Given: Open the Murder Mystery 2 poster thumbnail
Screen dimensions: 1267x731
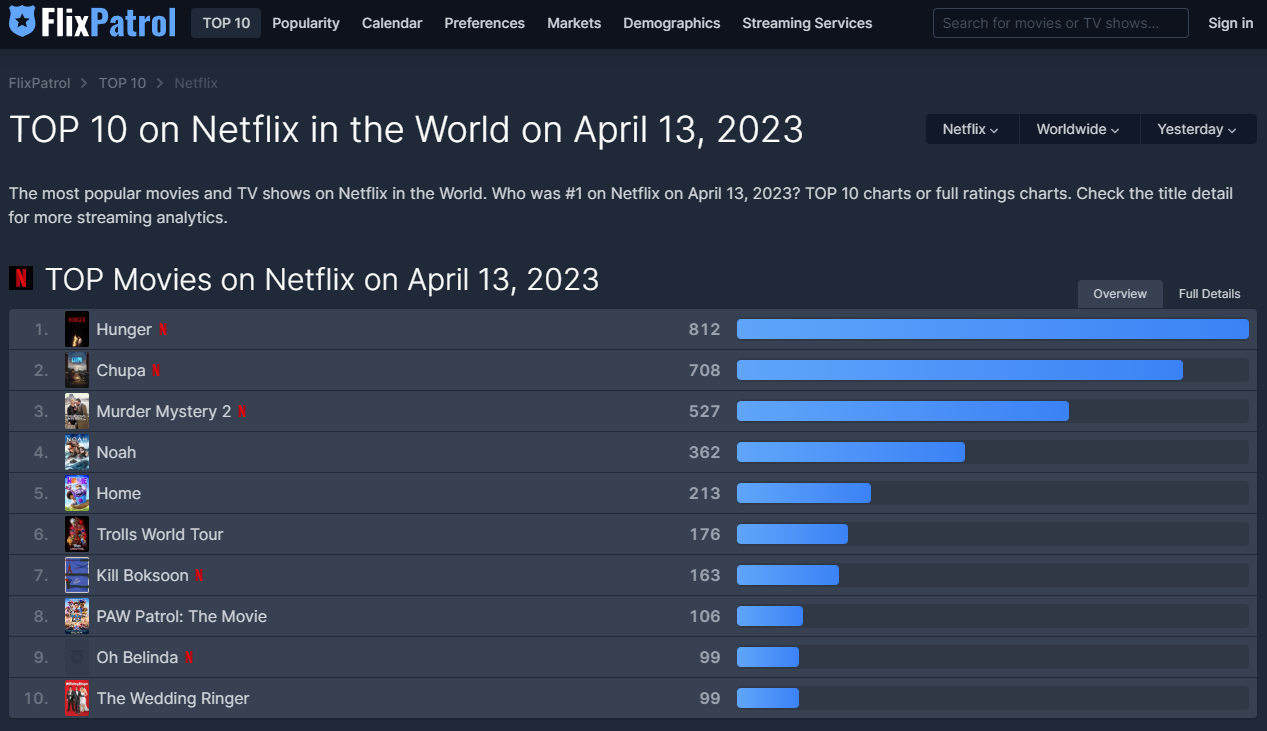Looking at the screenshot, I should pos(77,411).
